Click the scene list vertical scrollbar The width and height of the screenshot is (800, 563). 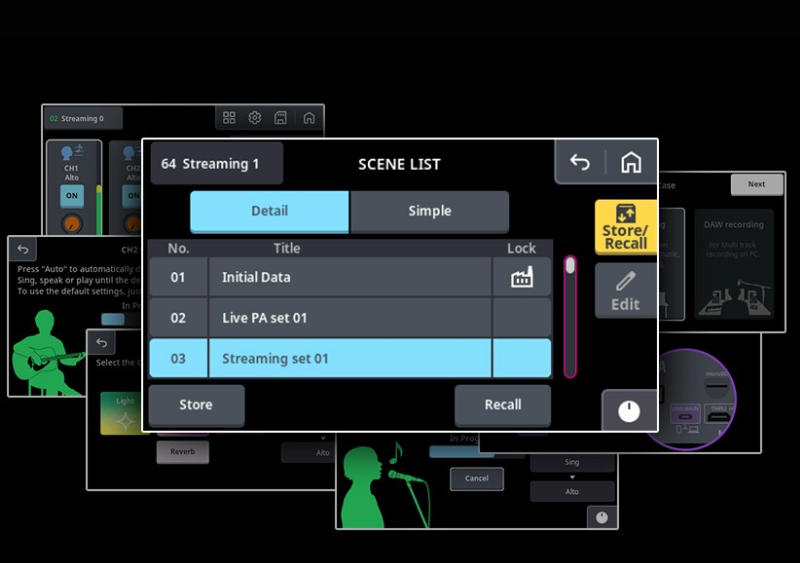[x=570, y=316]
